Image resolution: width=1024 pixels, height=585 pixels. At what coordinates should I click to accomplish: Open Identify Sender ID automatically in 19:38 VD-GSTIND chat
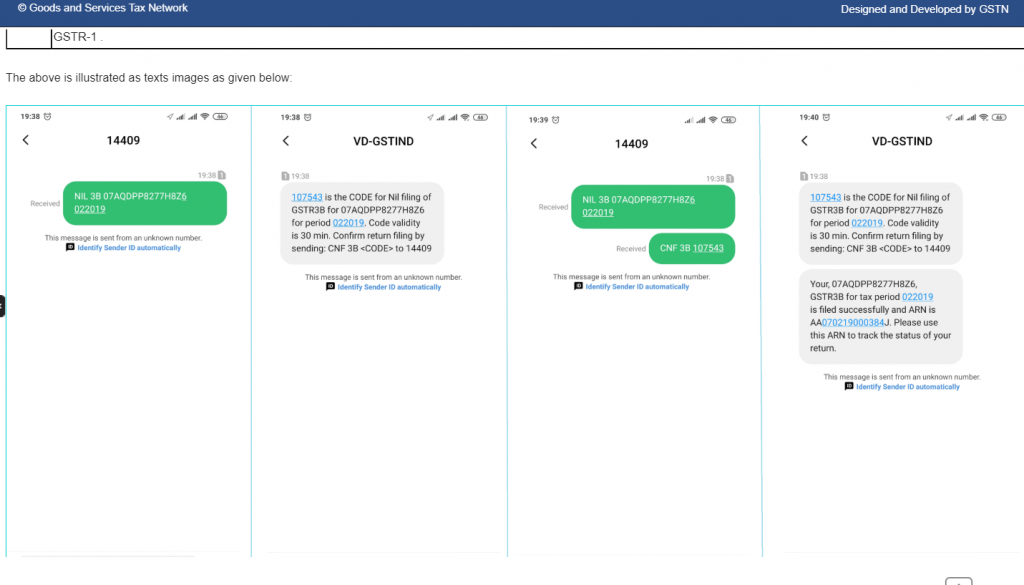(389, 287)
